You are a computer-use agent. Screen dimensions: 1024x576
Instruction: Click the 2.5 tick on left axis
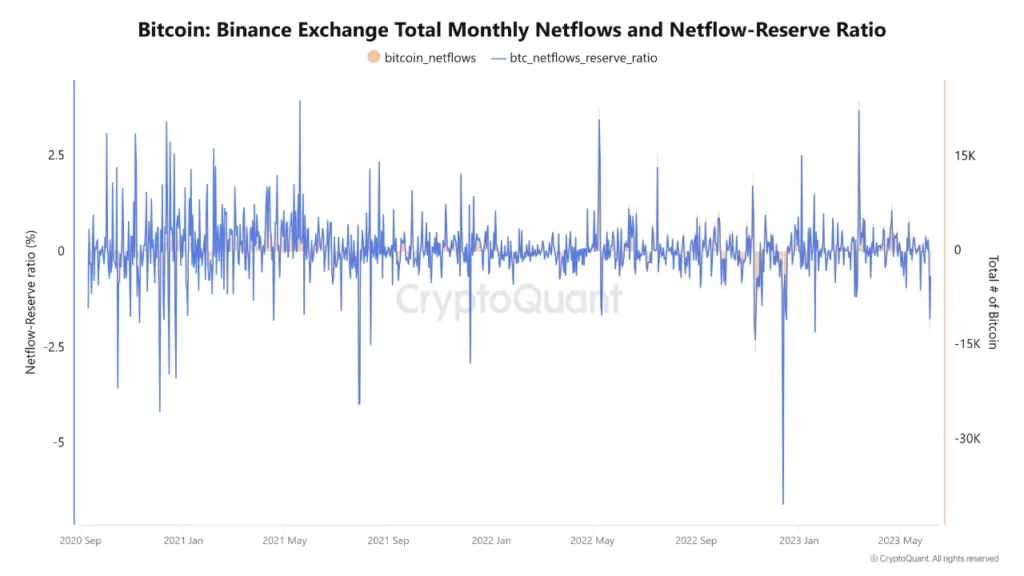click(55, 156)
